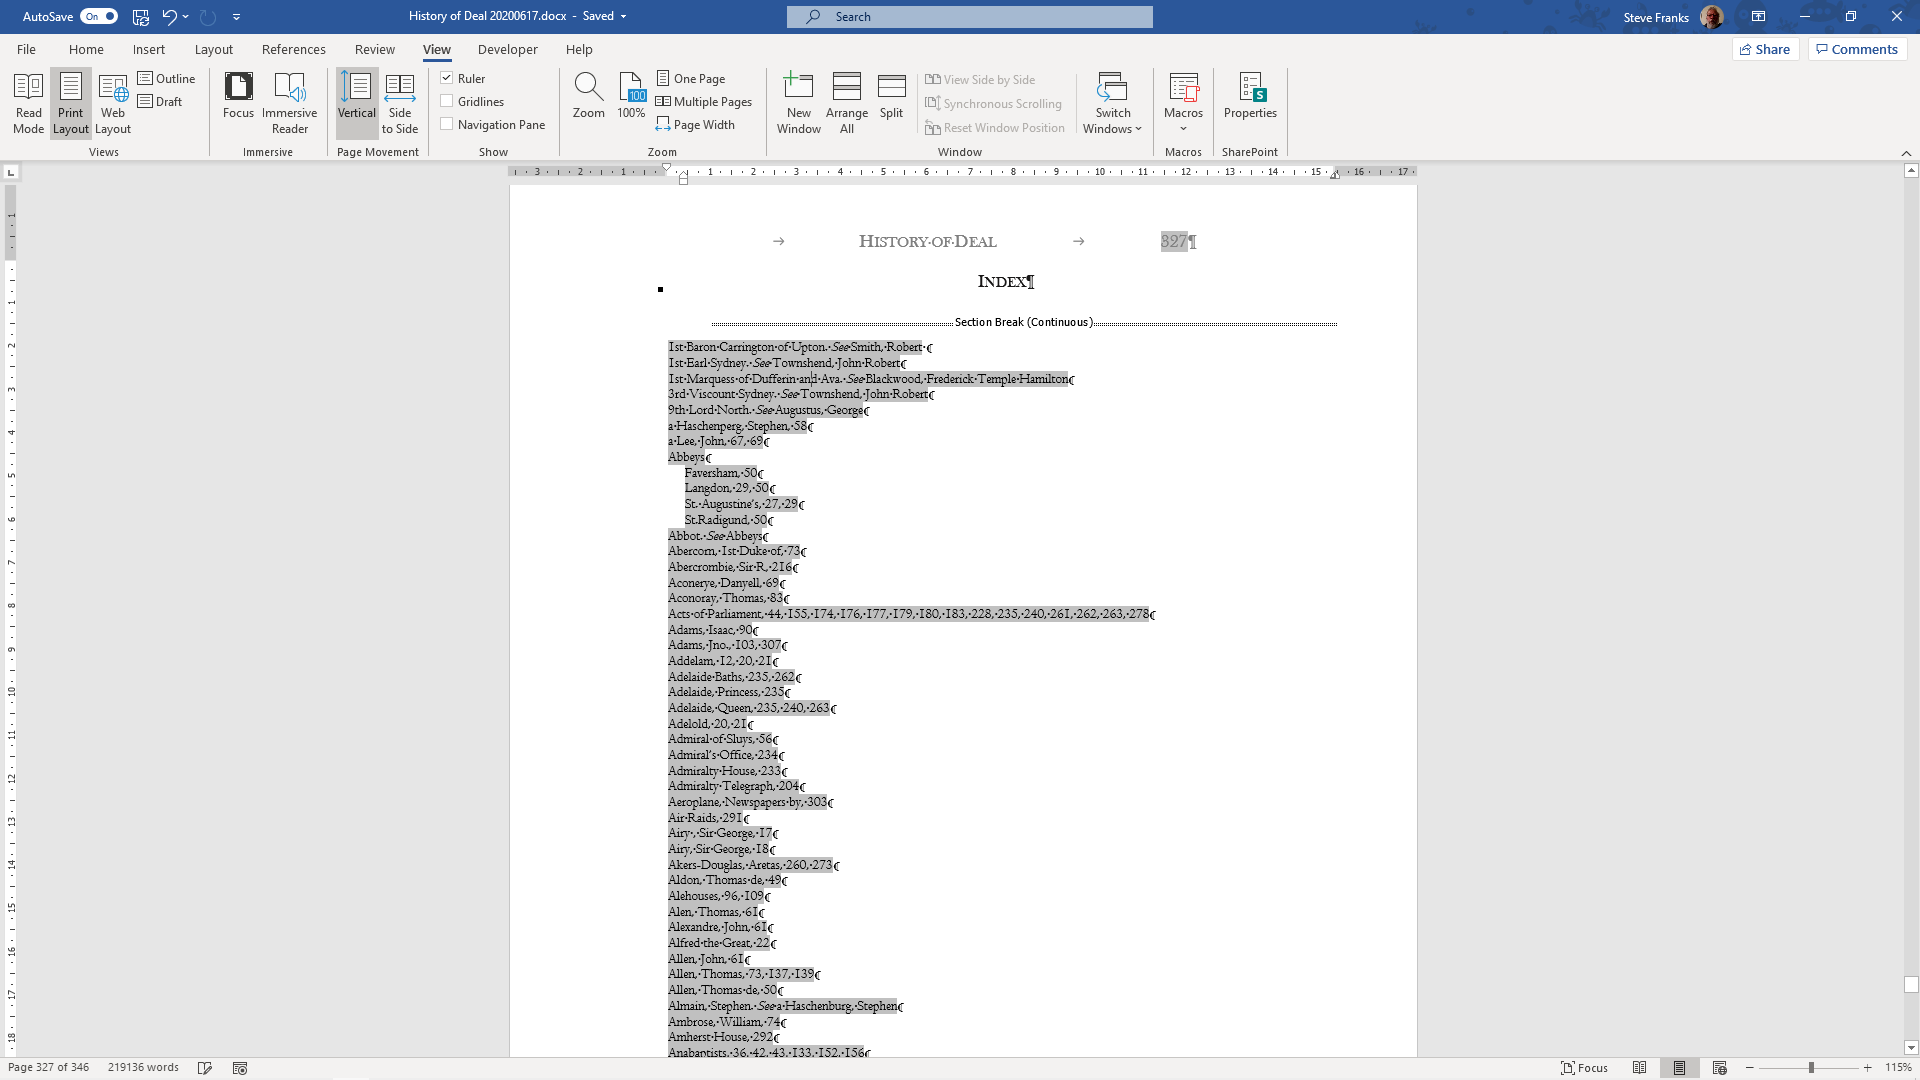The height and width of the screenshot is (1080, 1920).
Task: Enable Gridlines checkbox
Action: (447, 101)
